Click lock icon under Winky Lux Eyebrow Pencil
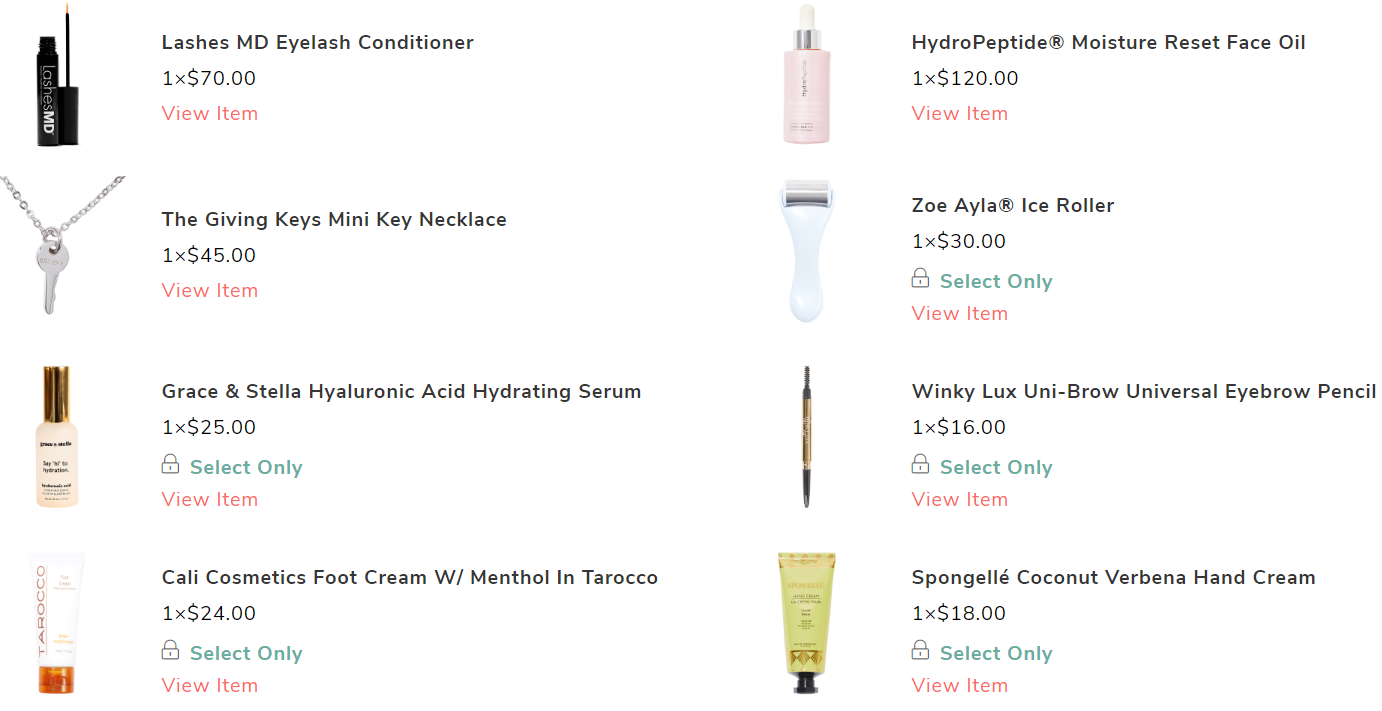1382x711 pixels. coord(920,464)
